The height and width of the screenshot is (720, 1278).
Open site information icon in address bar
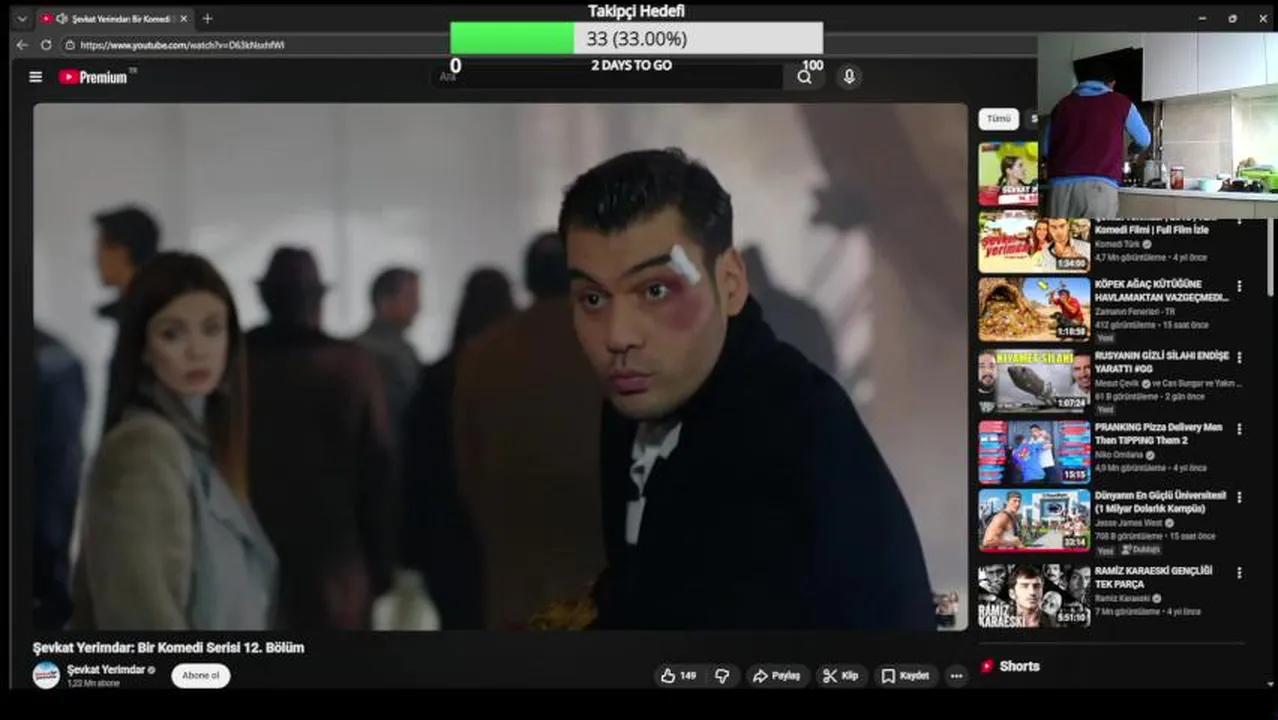tap(70, 45)
